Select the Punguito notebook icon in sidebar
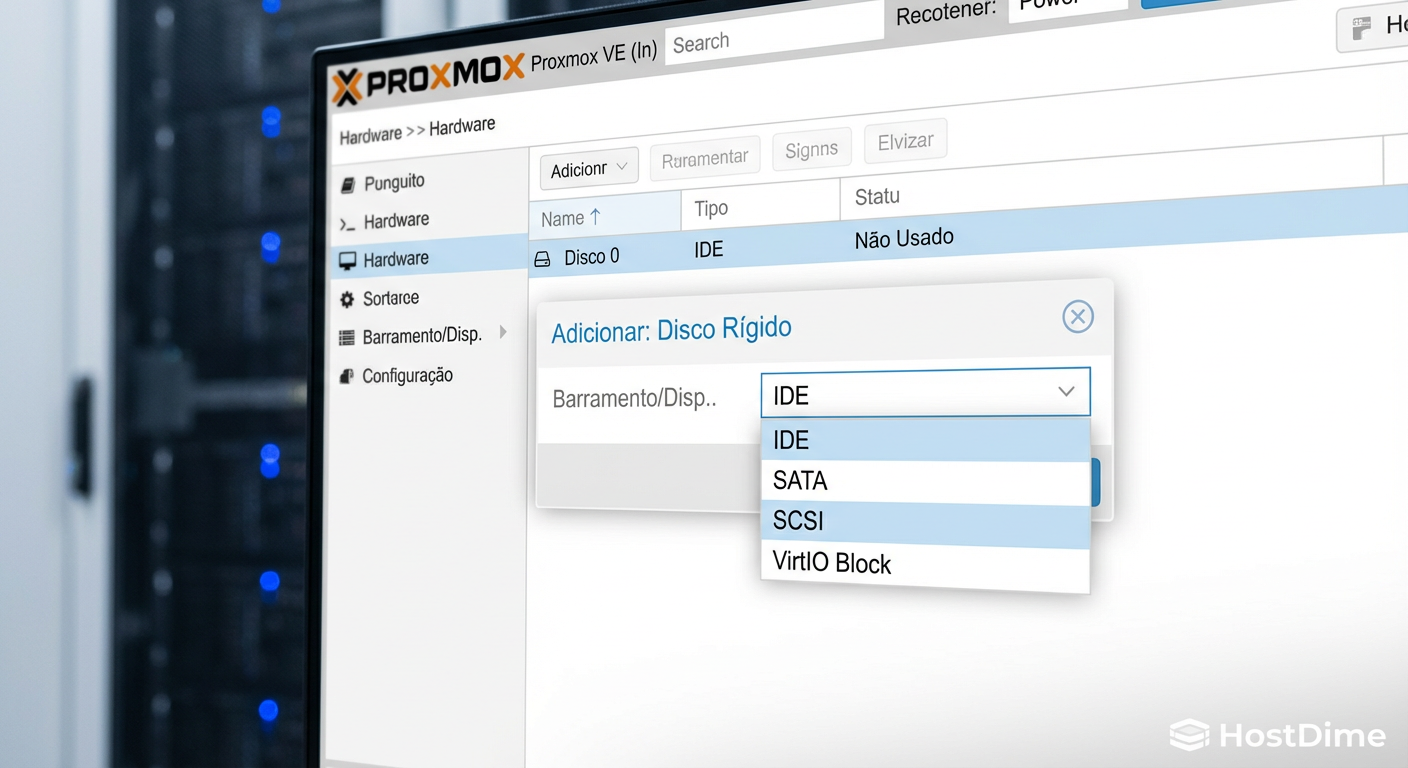The width and height of the screenshot is (1408, 768). [349, 182]
